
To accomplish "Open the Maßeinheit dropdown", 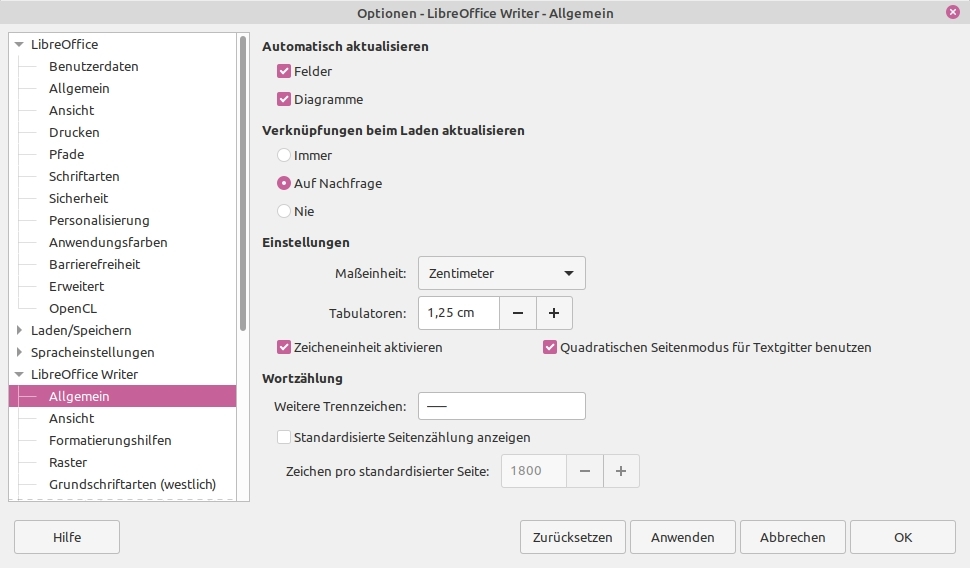I will [502, 273].
